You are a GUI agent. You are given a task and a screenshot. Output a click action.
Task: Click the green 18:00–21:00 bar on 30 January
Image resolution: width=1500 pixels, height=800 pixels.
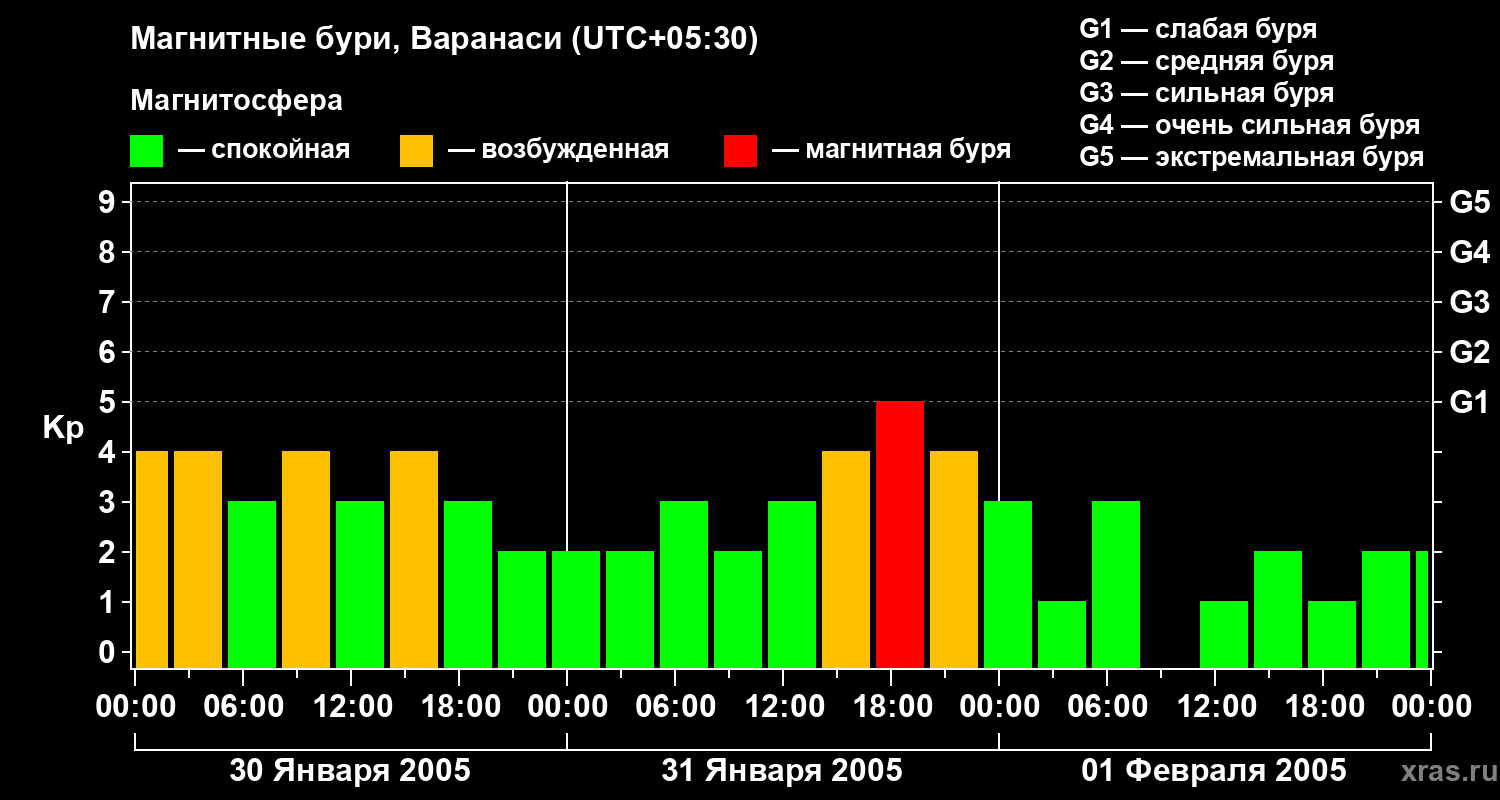click(468, 585)
